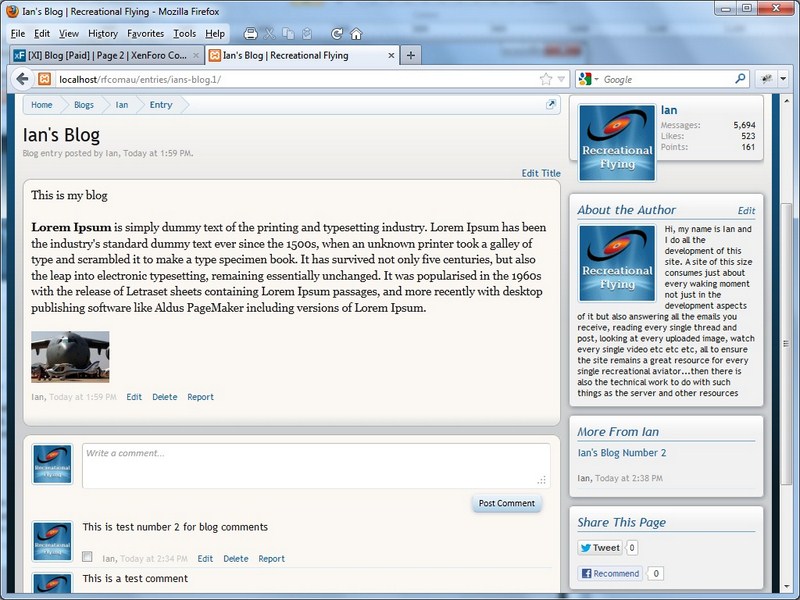
Task: Switch to the [XI] Blog [Paid] XenForo tab
Action: 107,55
